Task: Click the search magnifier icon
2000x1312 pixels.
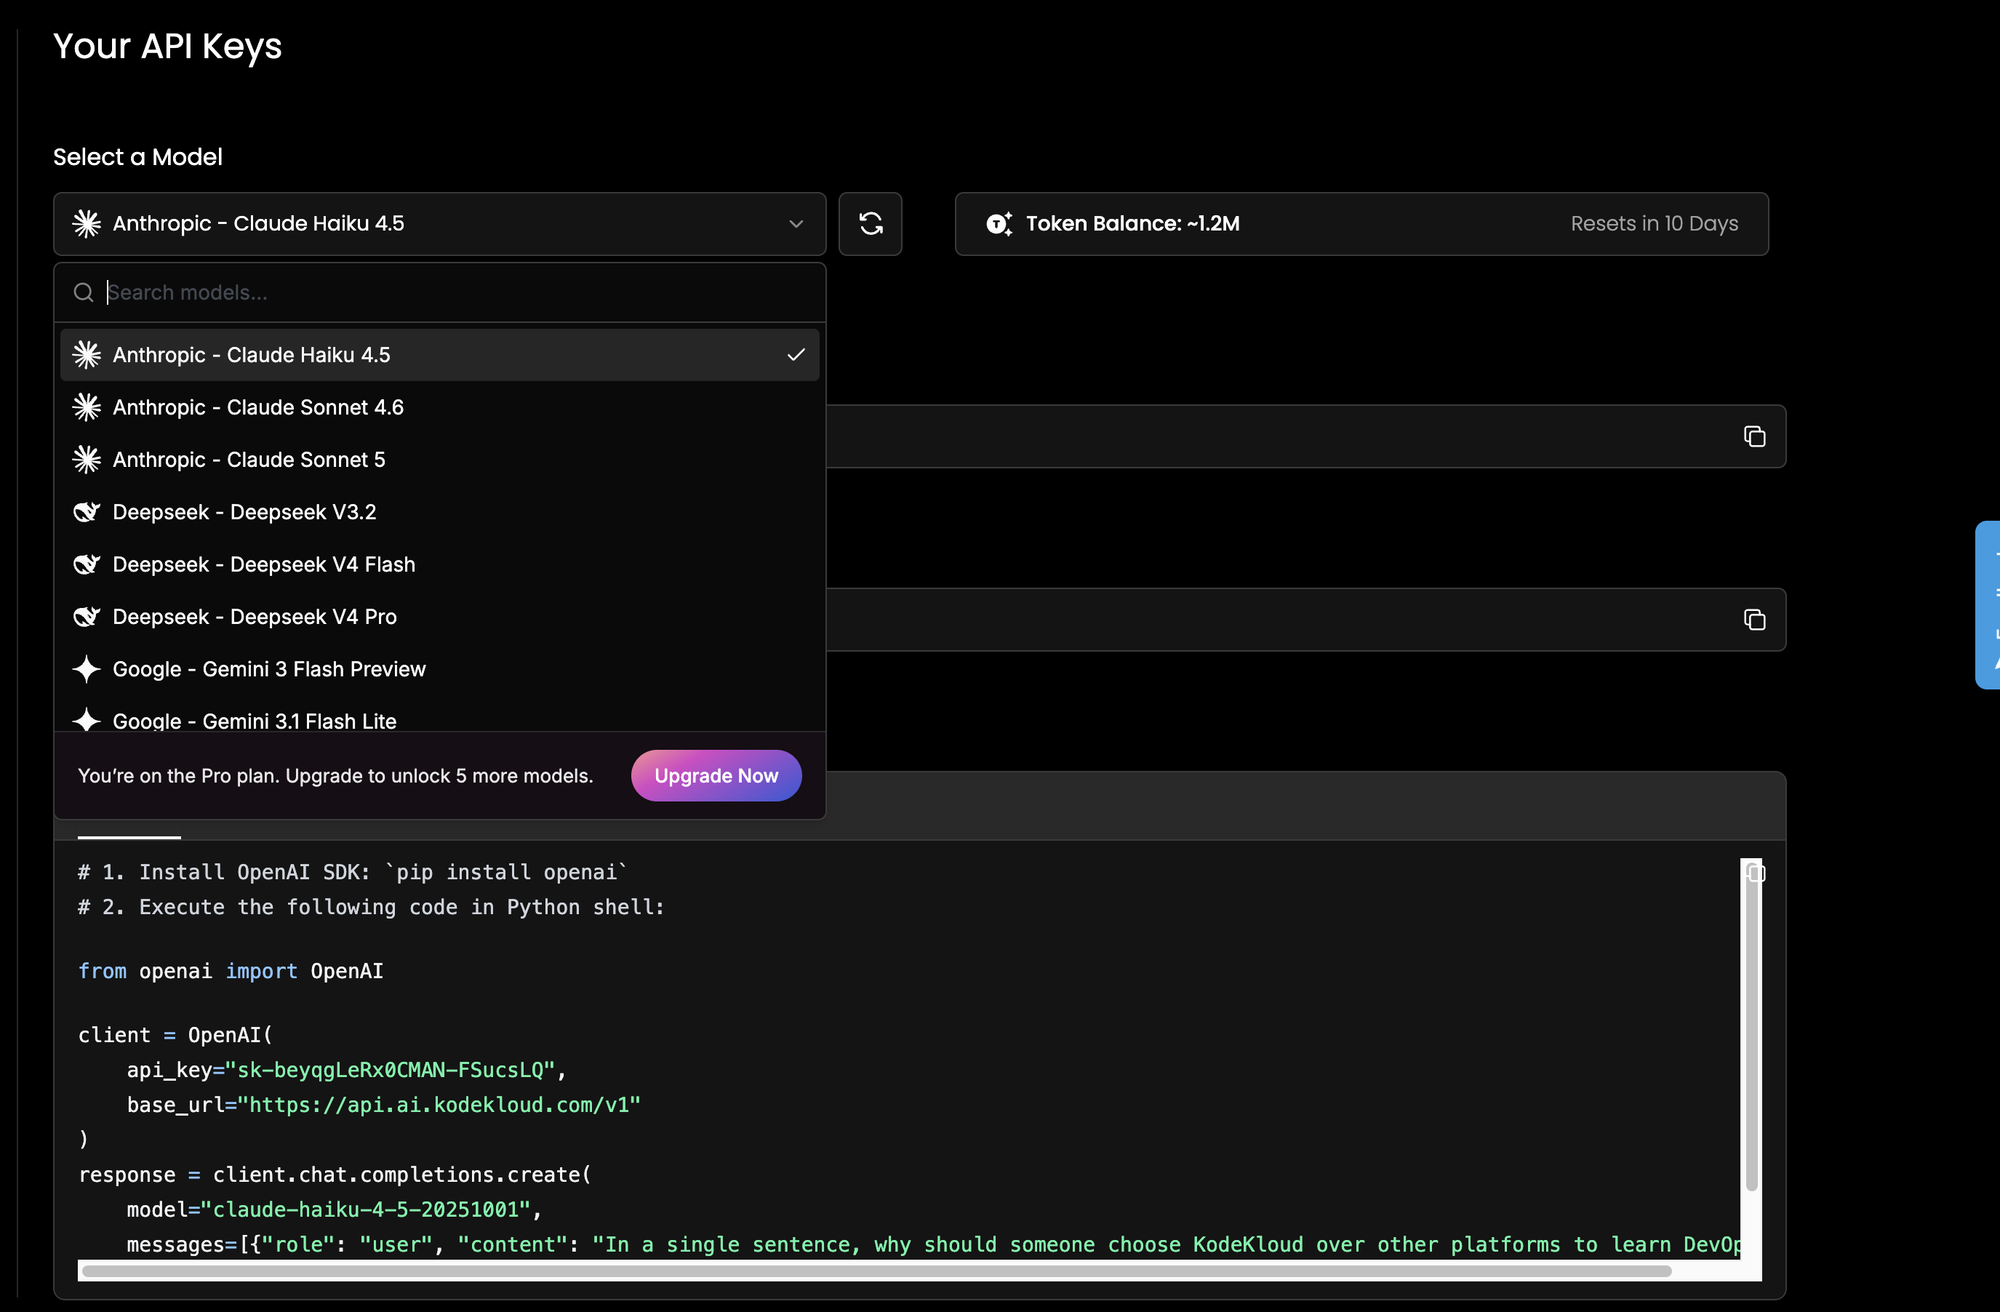Action: [x=84, y=292]
